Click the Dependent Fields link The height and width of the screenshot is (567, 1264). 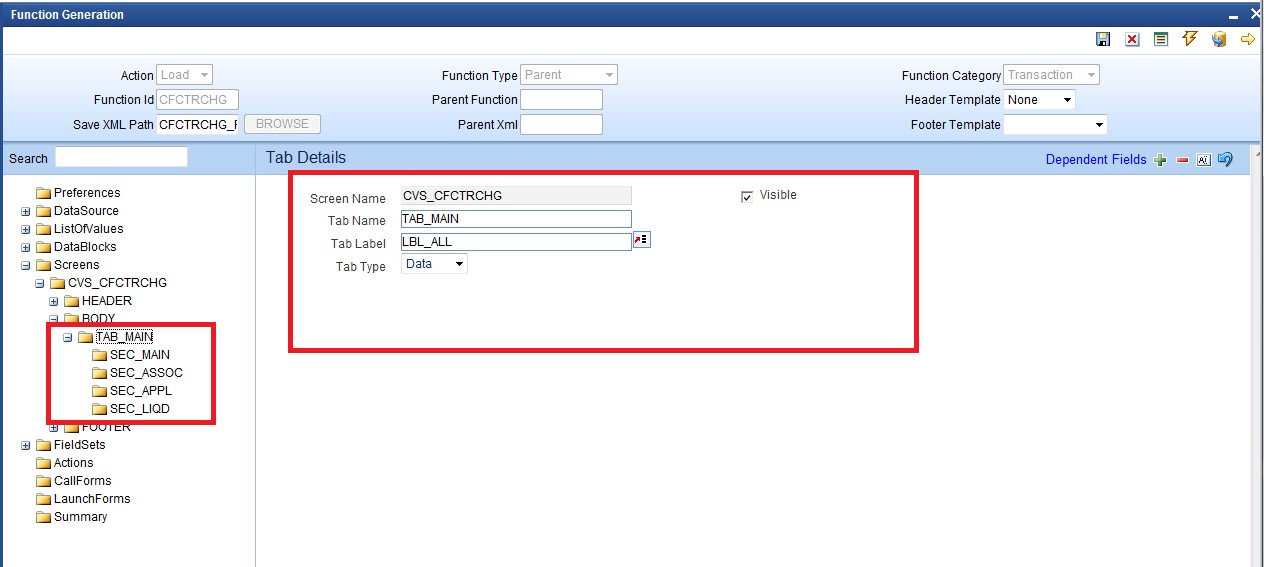coord(1096,160)
